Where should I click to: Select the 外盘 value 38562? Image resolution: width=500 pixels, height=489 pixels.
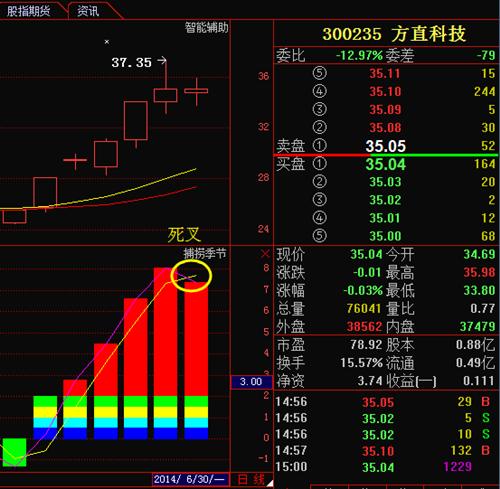[x=364, y=326]
